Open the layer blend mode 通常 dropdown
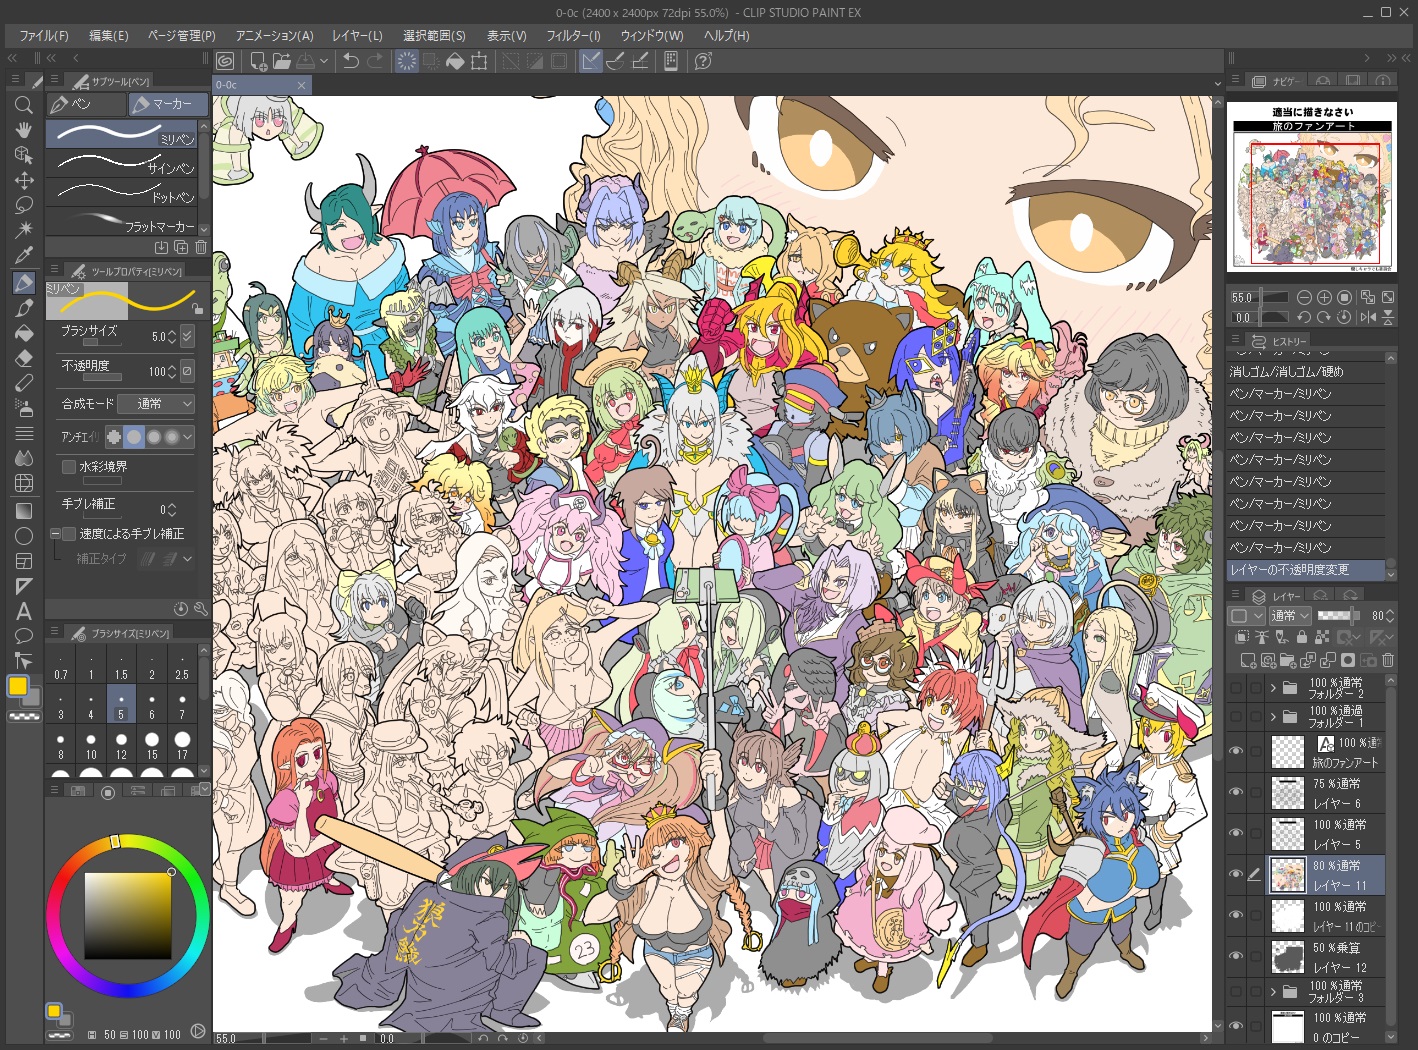 pos(1290,616)
